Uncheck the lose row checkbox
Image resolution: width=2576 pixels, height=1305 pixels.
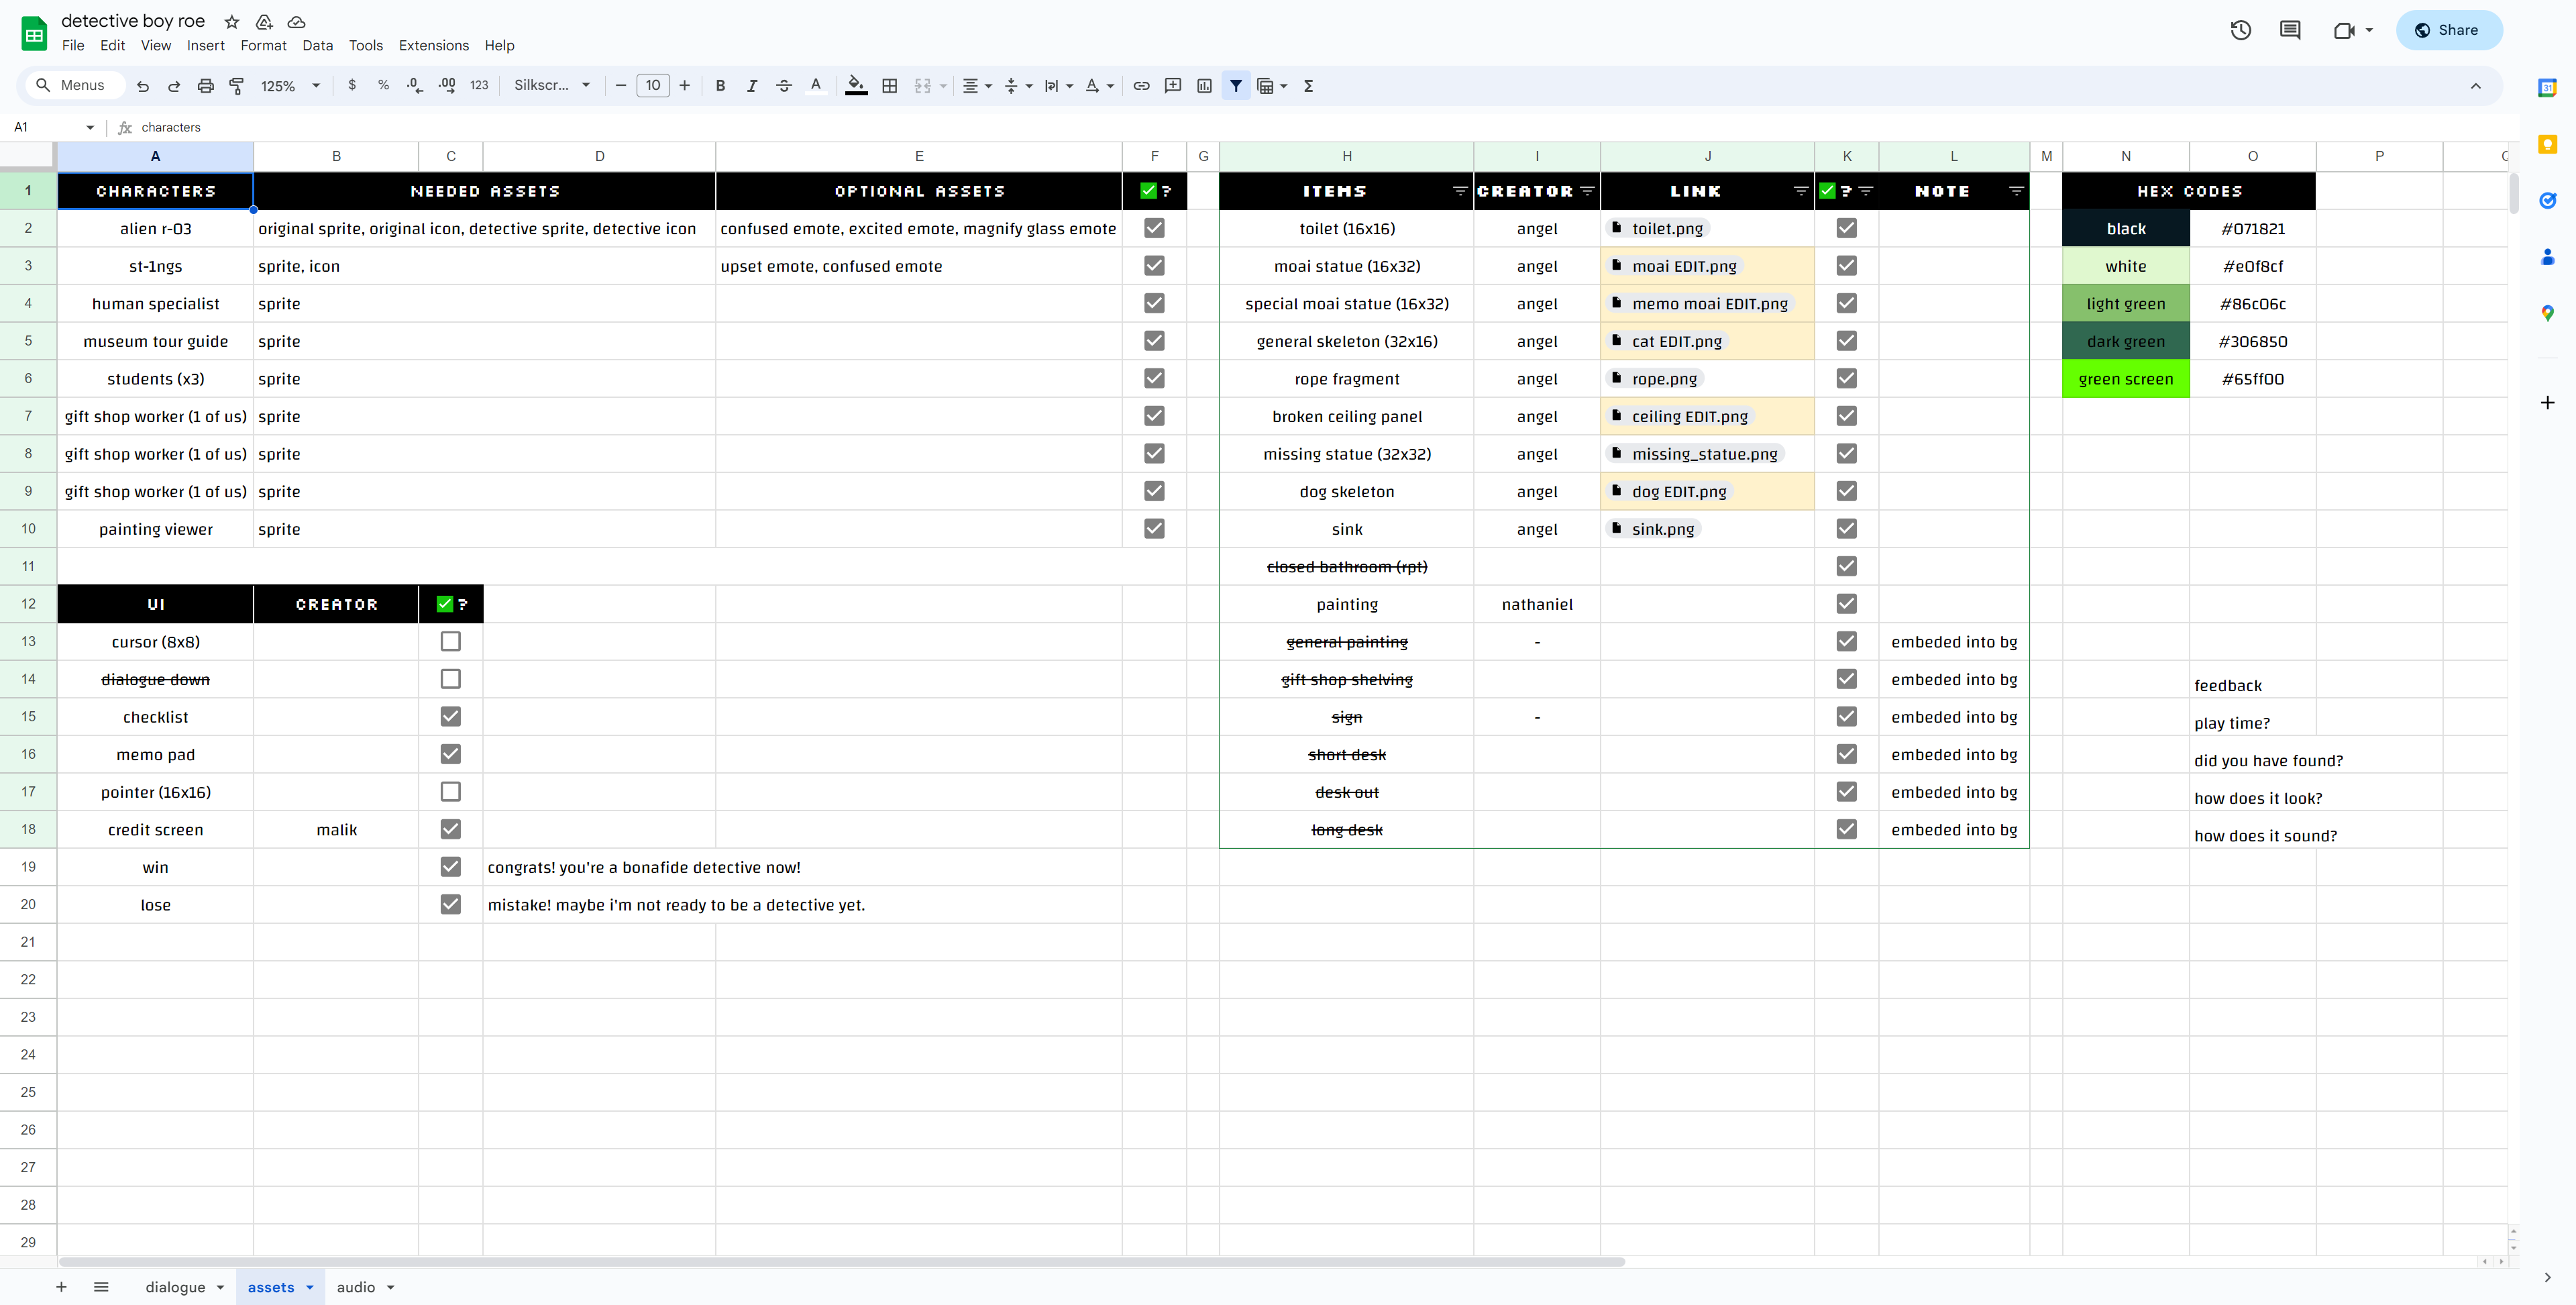[x=451, y=904]
